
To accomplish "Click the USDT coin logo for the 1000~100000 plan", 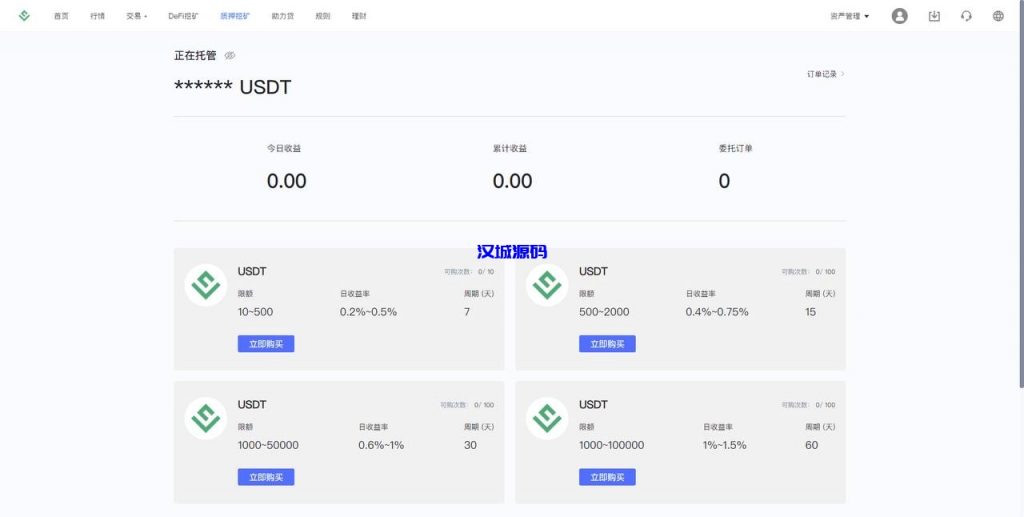I will pyautogui.click(x=547, y=418).
